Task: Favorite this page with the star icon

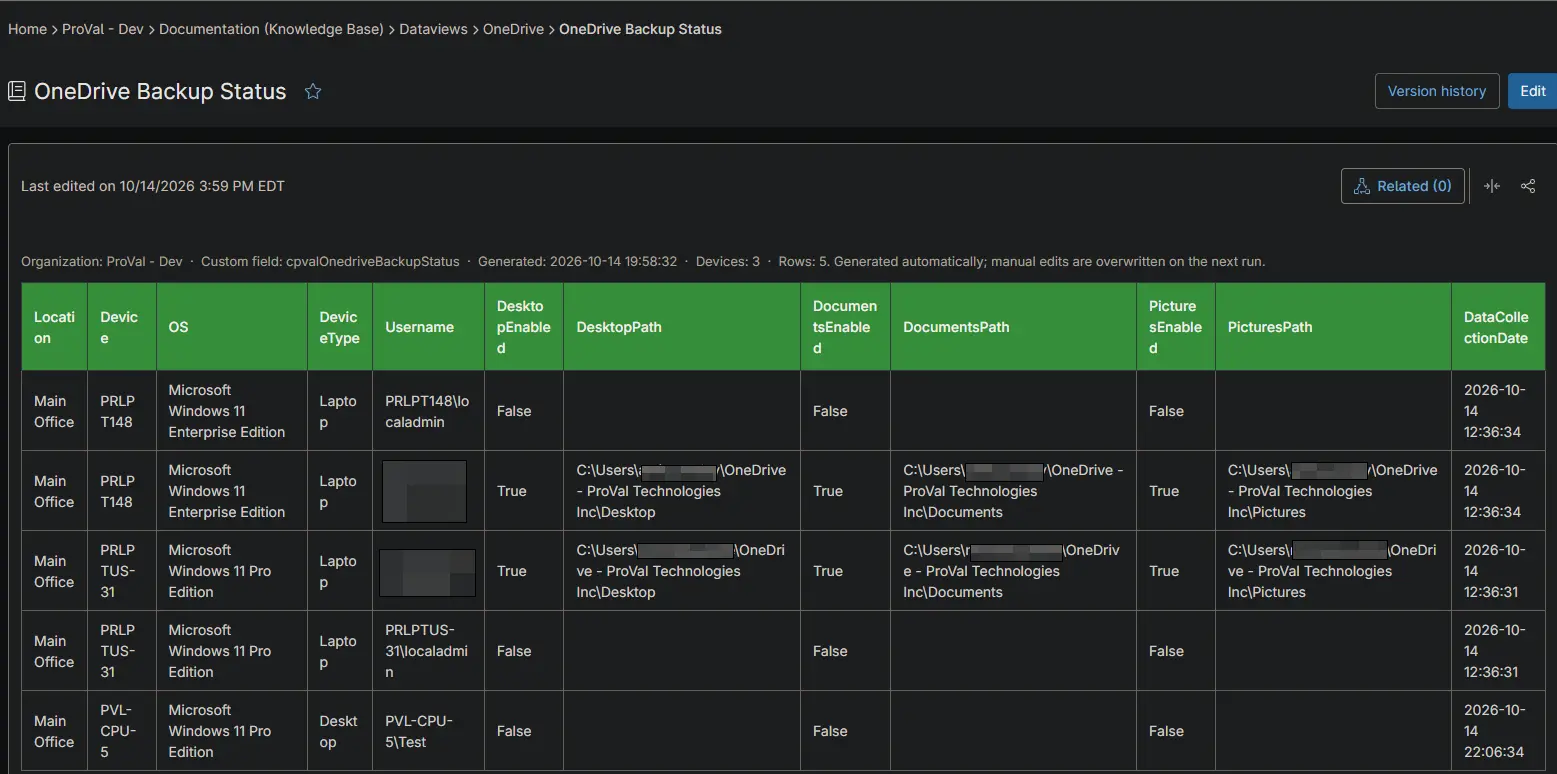Action: (313, 91)
